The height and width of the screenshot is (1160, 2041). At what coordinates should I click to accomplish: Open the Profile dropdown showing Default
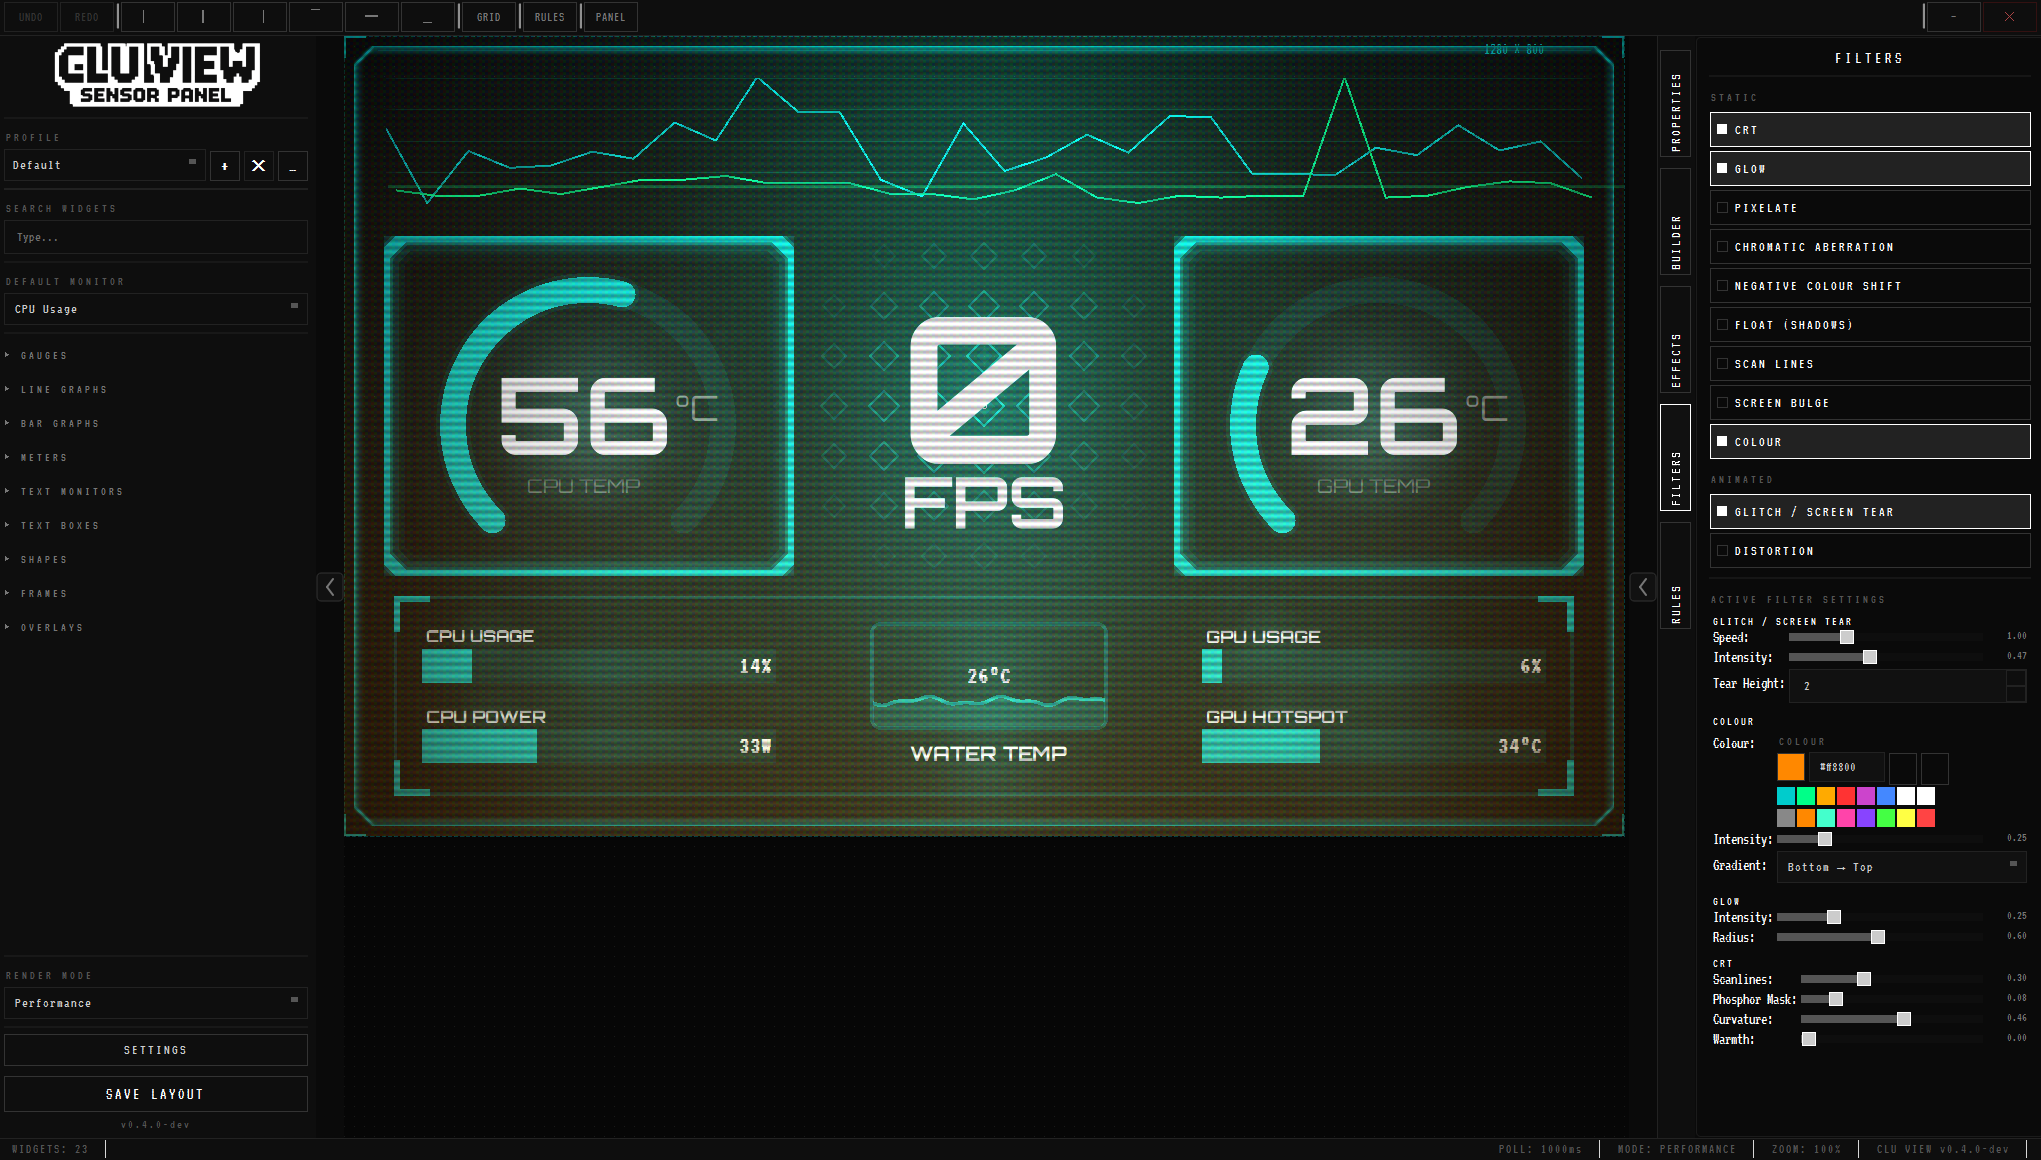(104, 166)
